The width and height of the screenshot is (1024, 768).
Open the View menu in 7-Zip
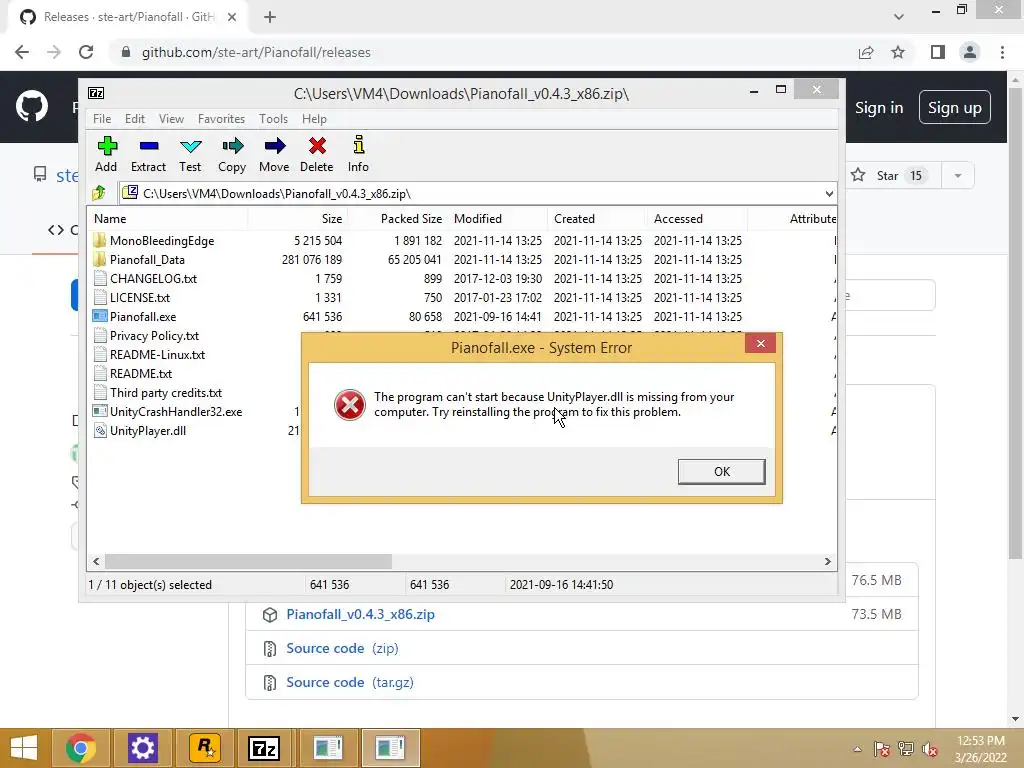[x=171, y=119]
